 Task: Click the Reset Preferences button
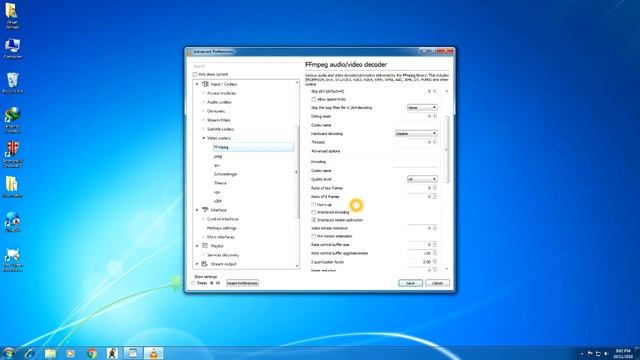pos(242,283)
